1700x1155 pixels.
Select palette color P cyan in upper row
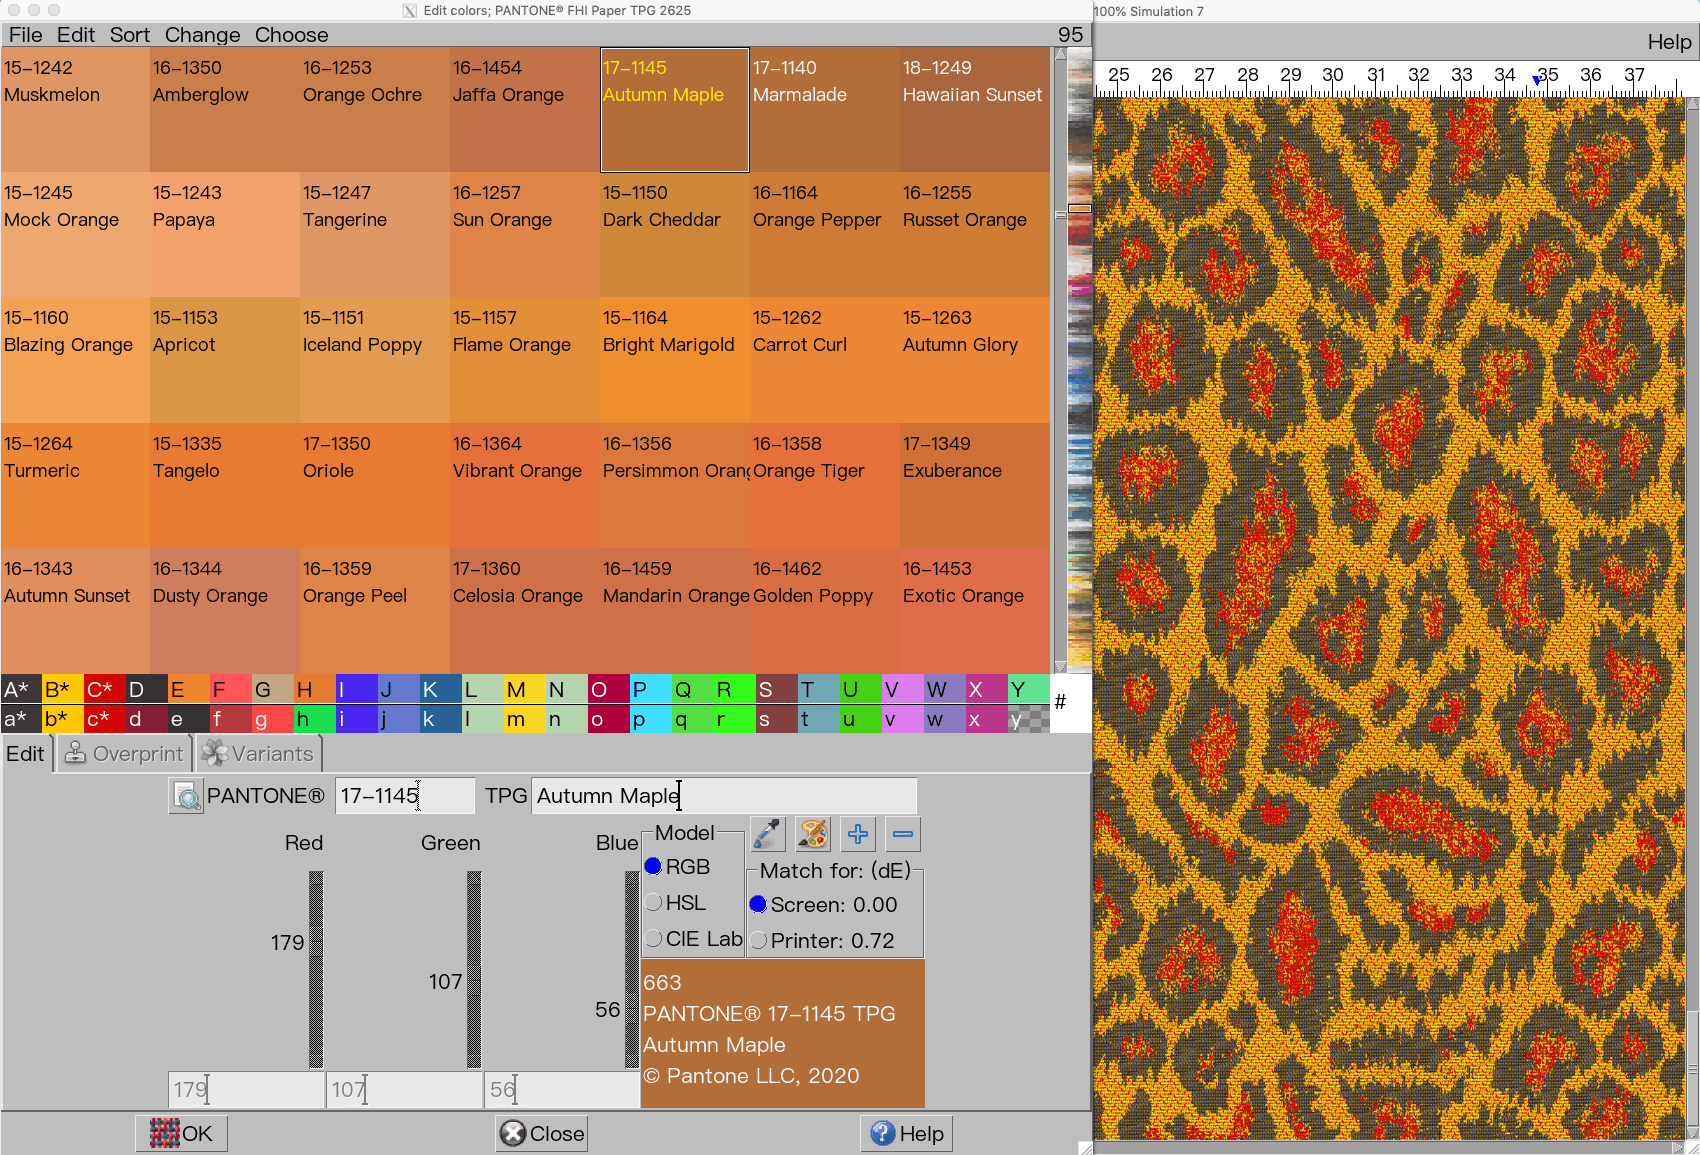click(x=651, y=689)
